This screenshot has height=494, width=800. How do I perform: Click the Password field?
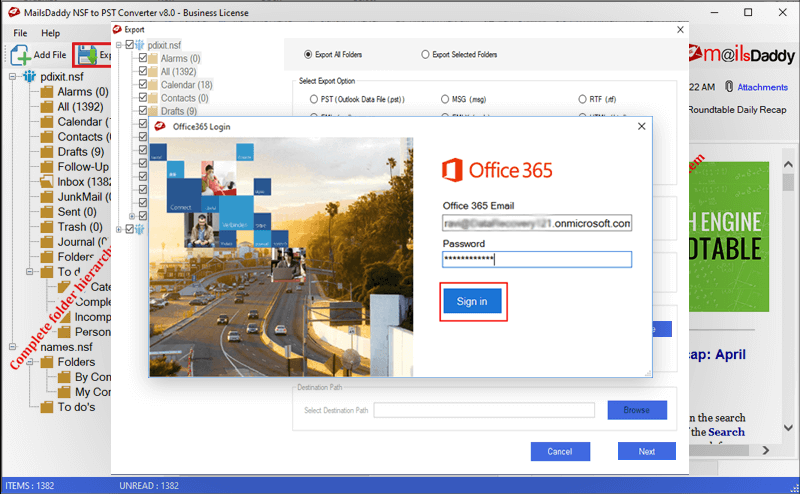(x=537, y=259)
